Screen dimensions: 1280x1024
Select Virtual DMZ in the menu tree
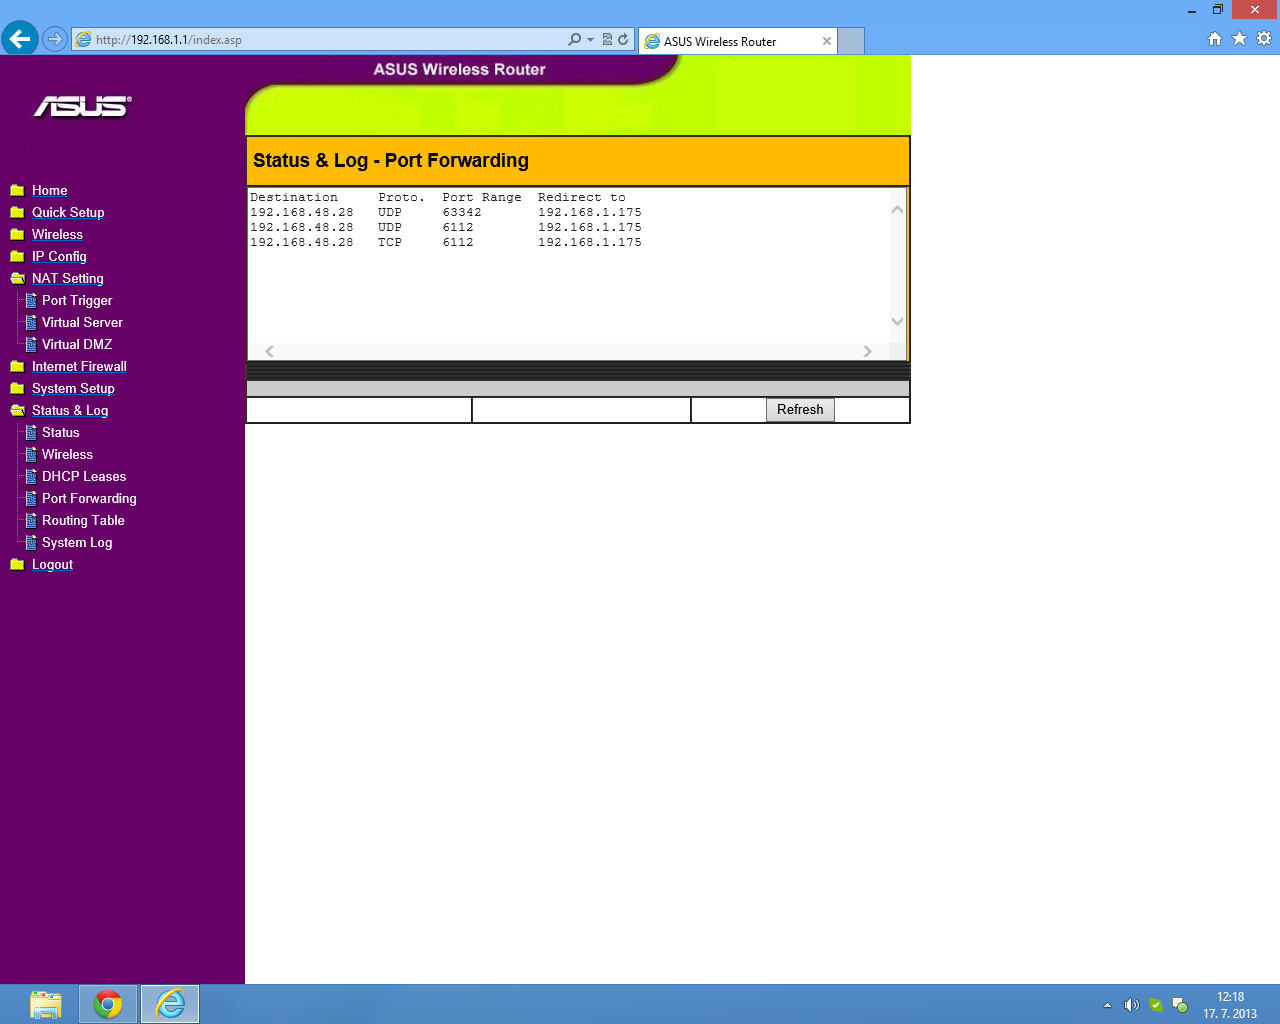tap(77, 344)
